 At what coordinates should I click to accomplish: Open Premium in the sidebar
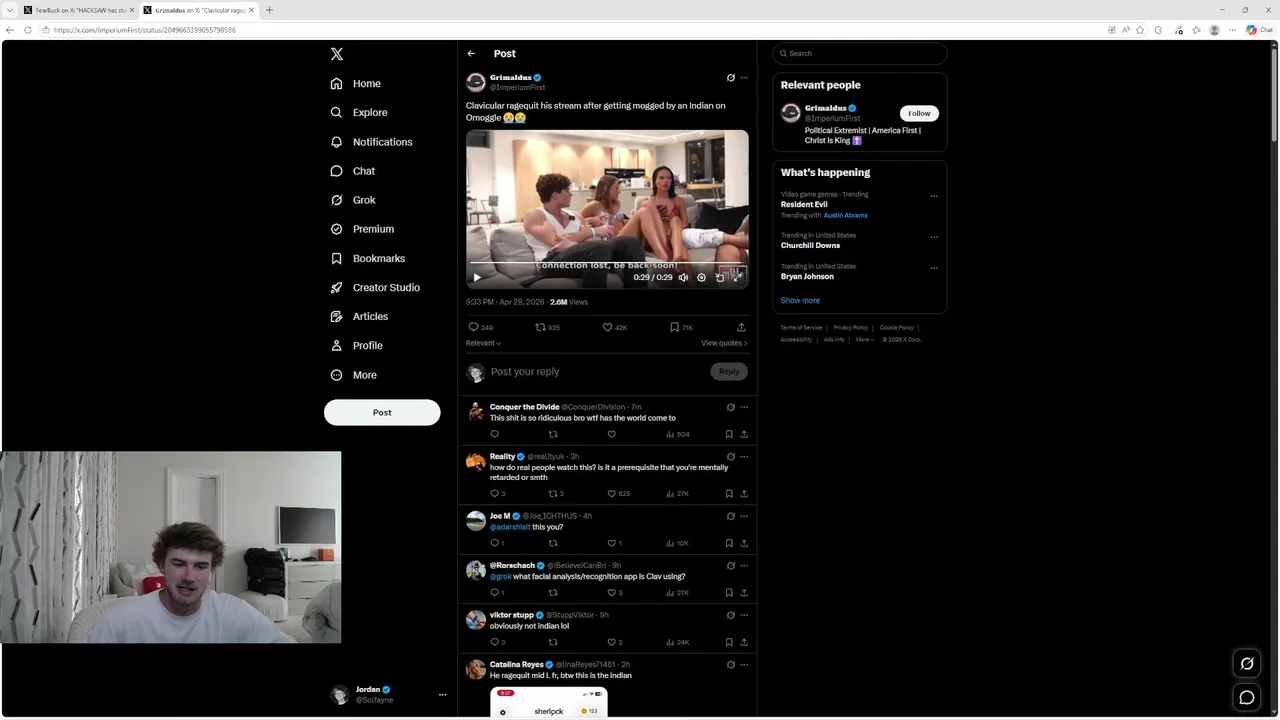pos(362,229)
